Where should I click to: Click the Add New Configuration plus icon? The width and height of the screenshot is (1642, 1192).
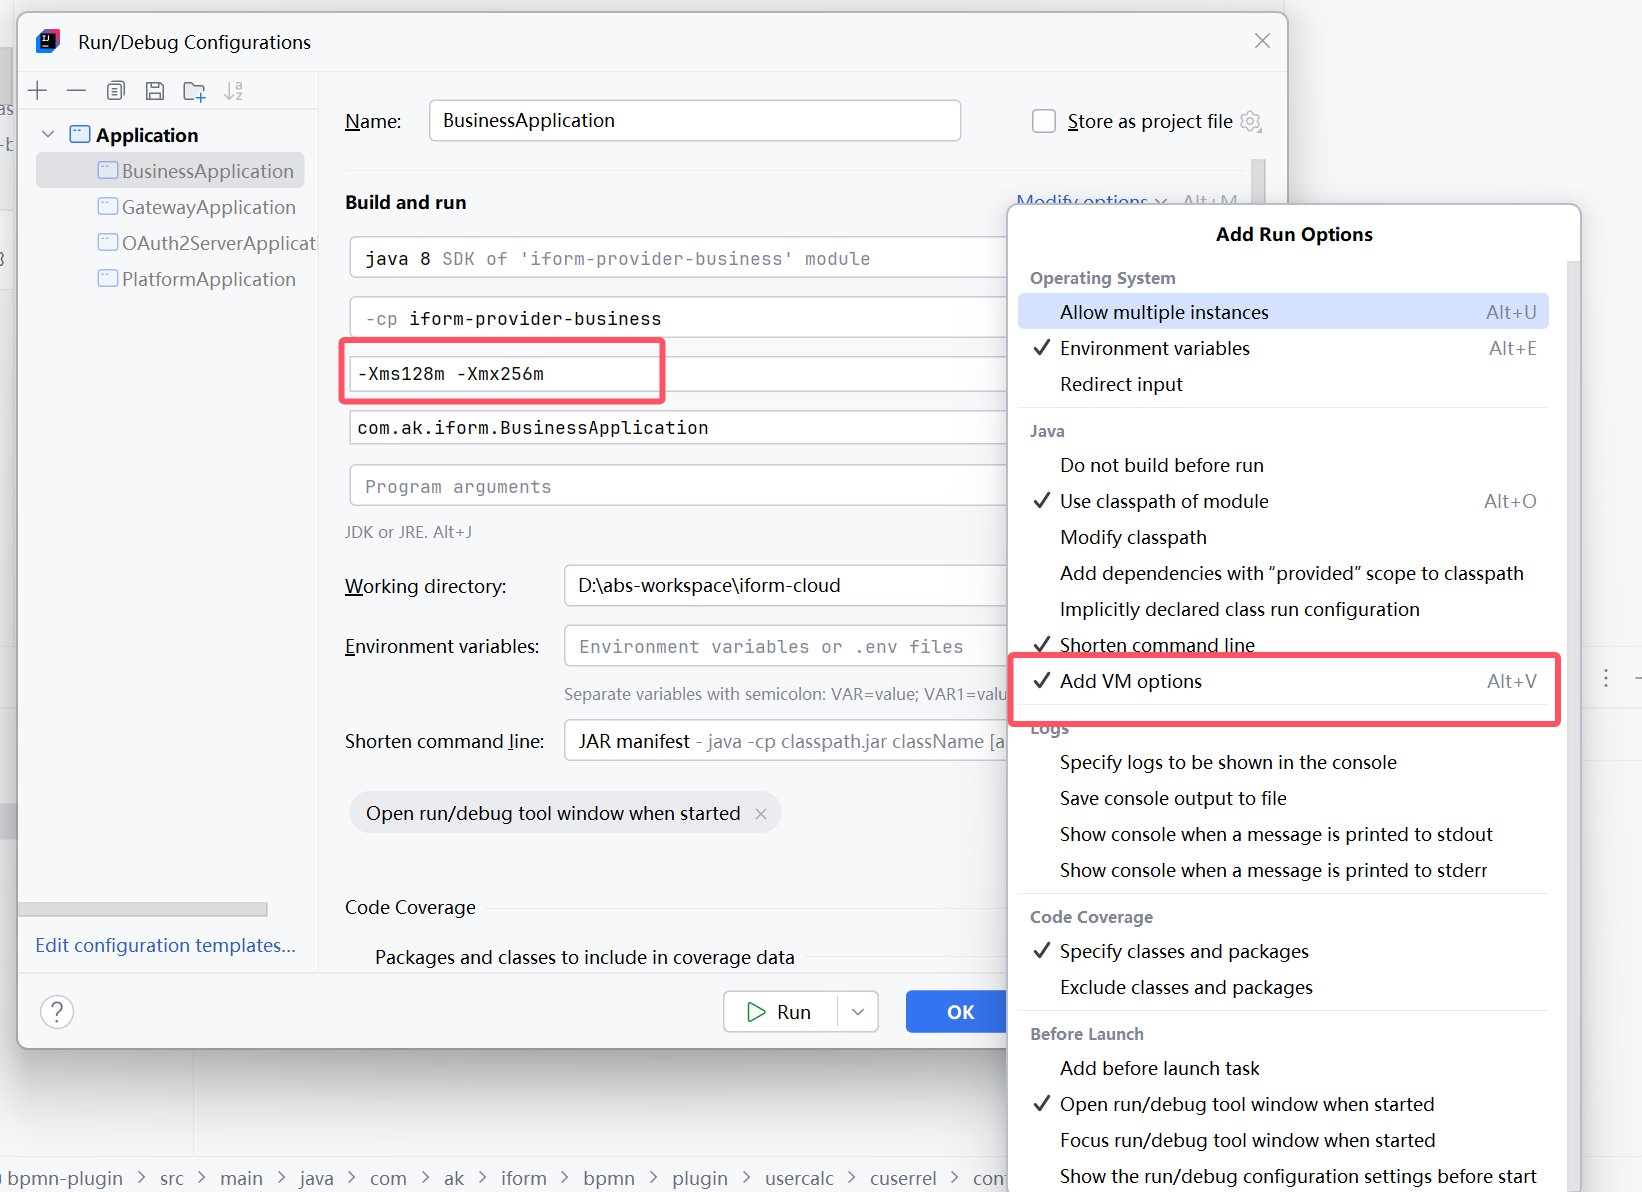click(38, 91)
